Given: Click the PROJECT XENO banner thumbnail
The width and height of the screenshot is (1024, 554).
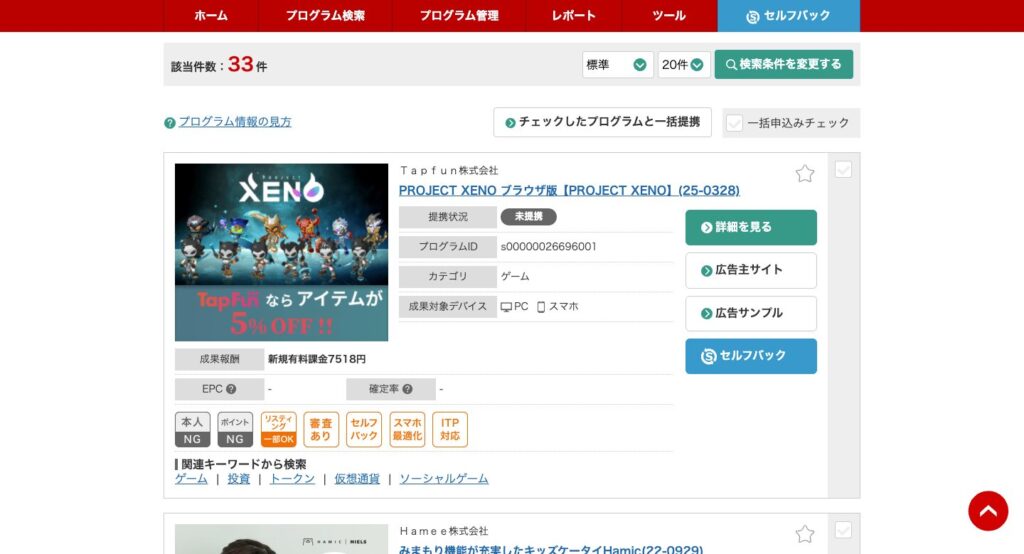Looking at the screenshot, I should point(281,252).
